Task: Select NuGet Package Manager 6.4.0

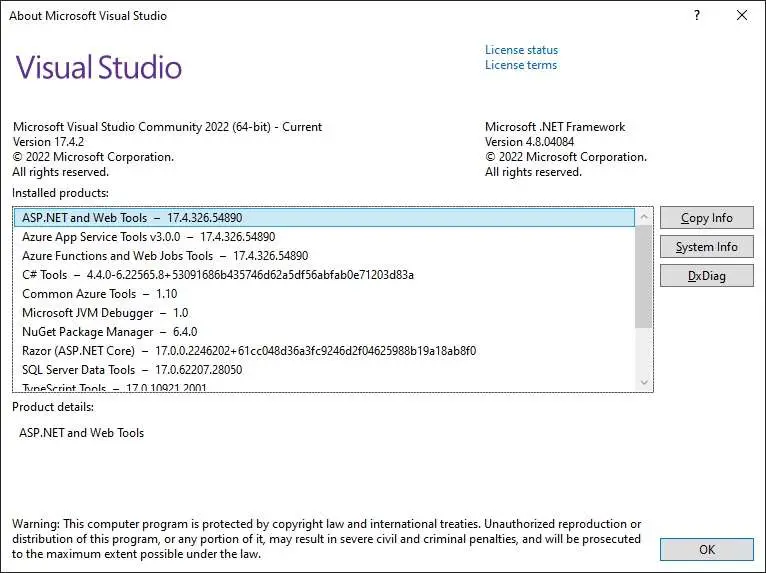Action: click(324, 332)
